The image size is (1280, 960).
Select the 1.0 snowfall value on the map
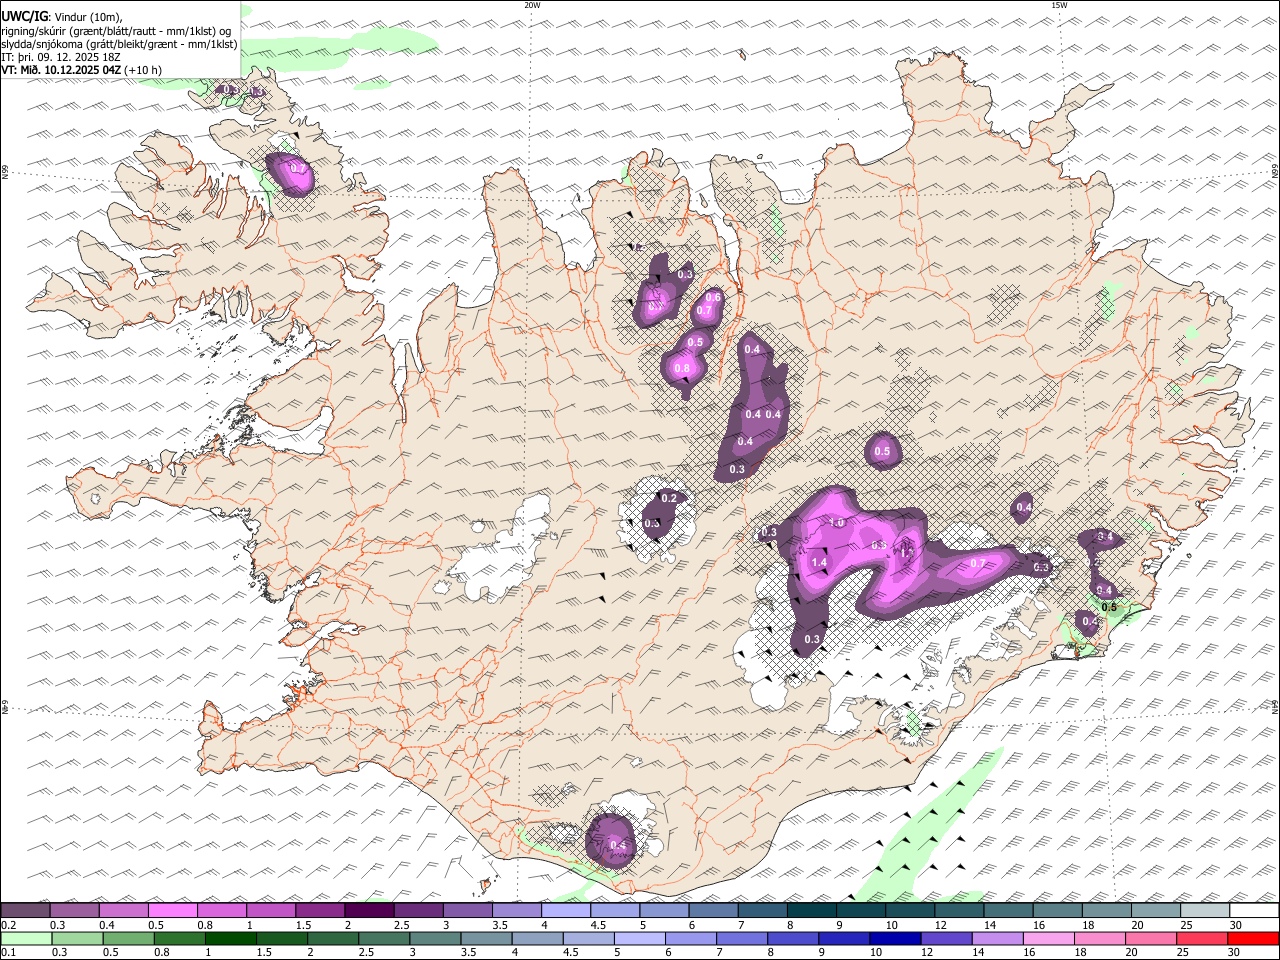(x=837, y=523)
